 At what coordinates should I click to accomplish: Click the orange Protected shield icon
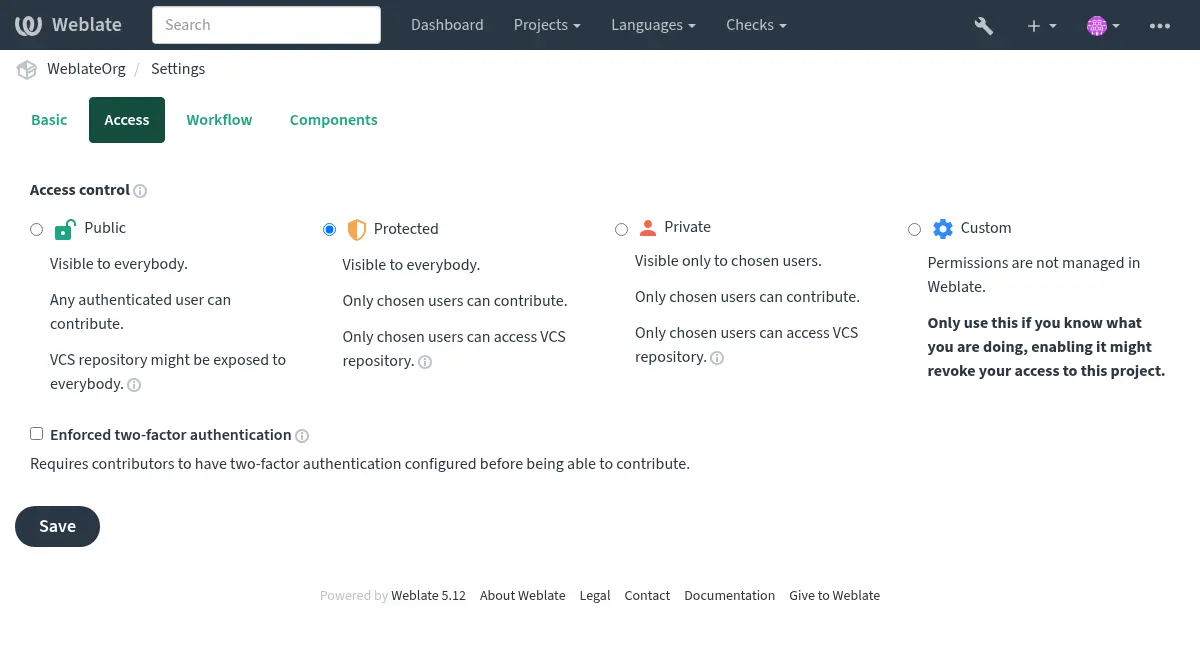tap(356, 229)
